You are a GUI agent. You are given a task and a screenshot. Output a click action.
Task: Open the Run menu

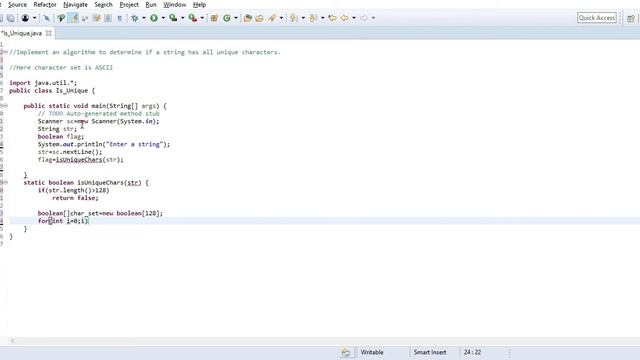(x=151, y=4)
